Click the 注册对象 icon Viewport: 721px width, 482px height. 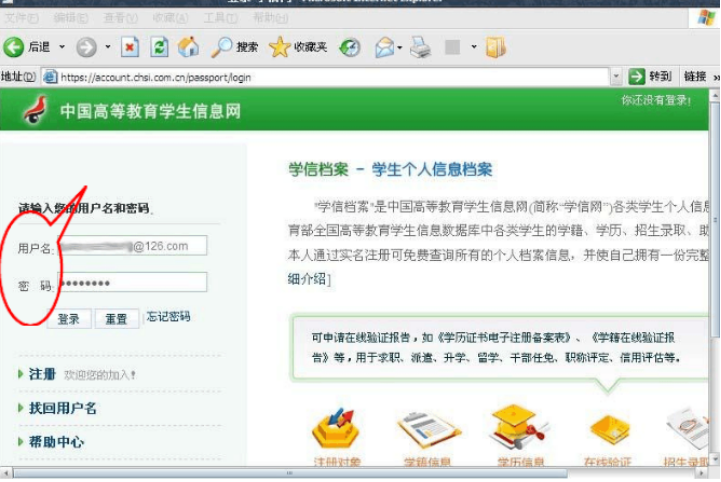(337, 429)
